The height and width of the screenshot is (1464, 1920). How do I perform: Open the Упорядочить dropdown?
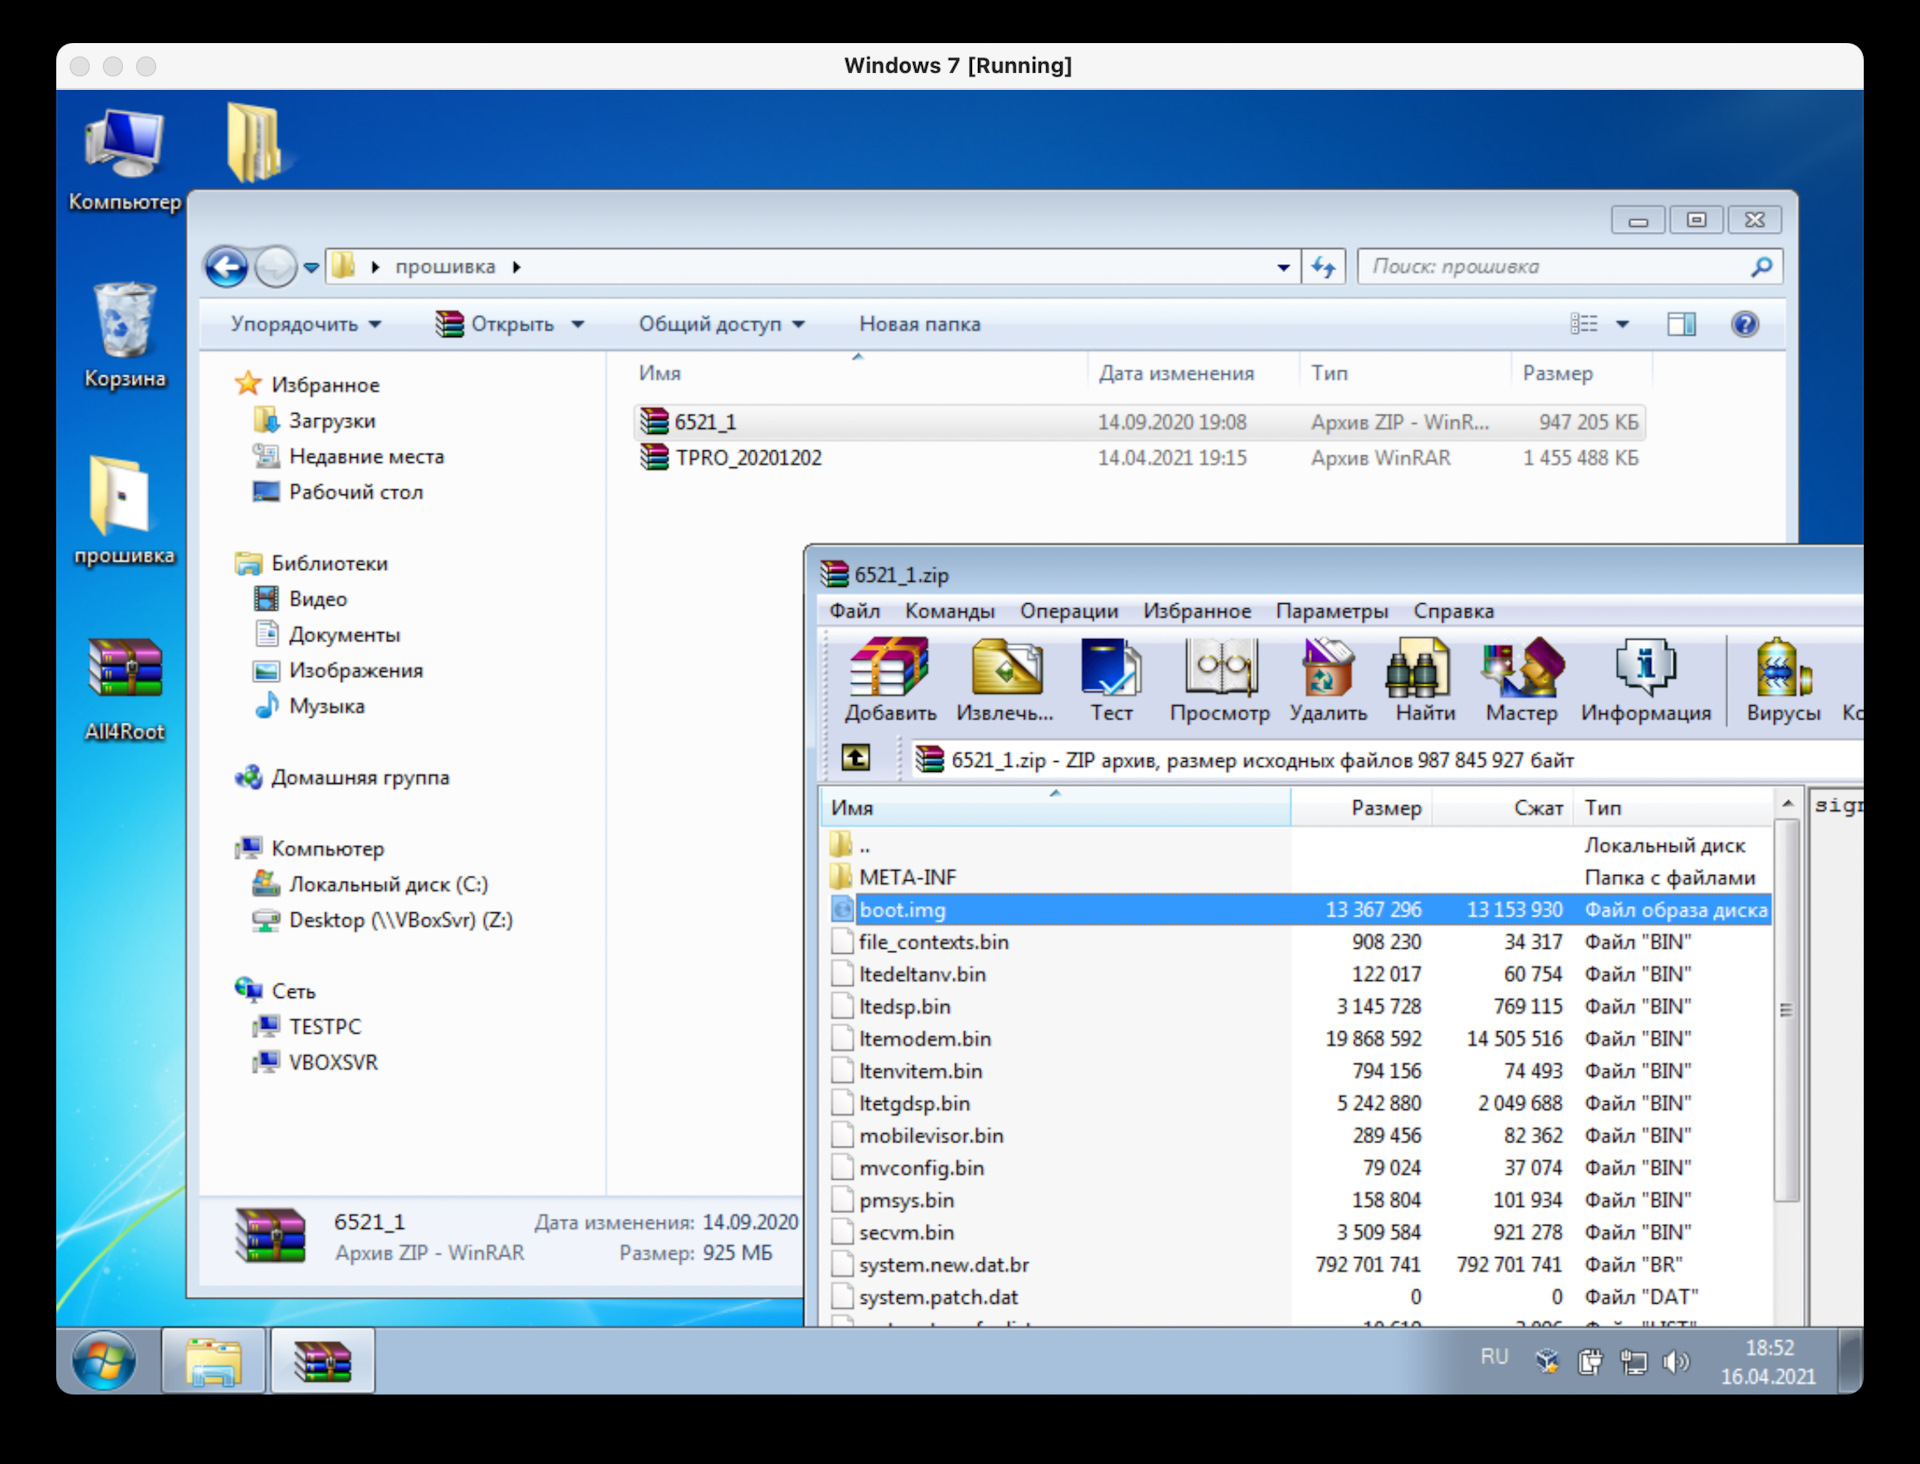pos(306,324)
